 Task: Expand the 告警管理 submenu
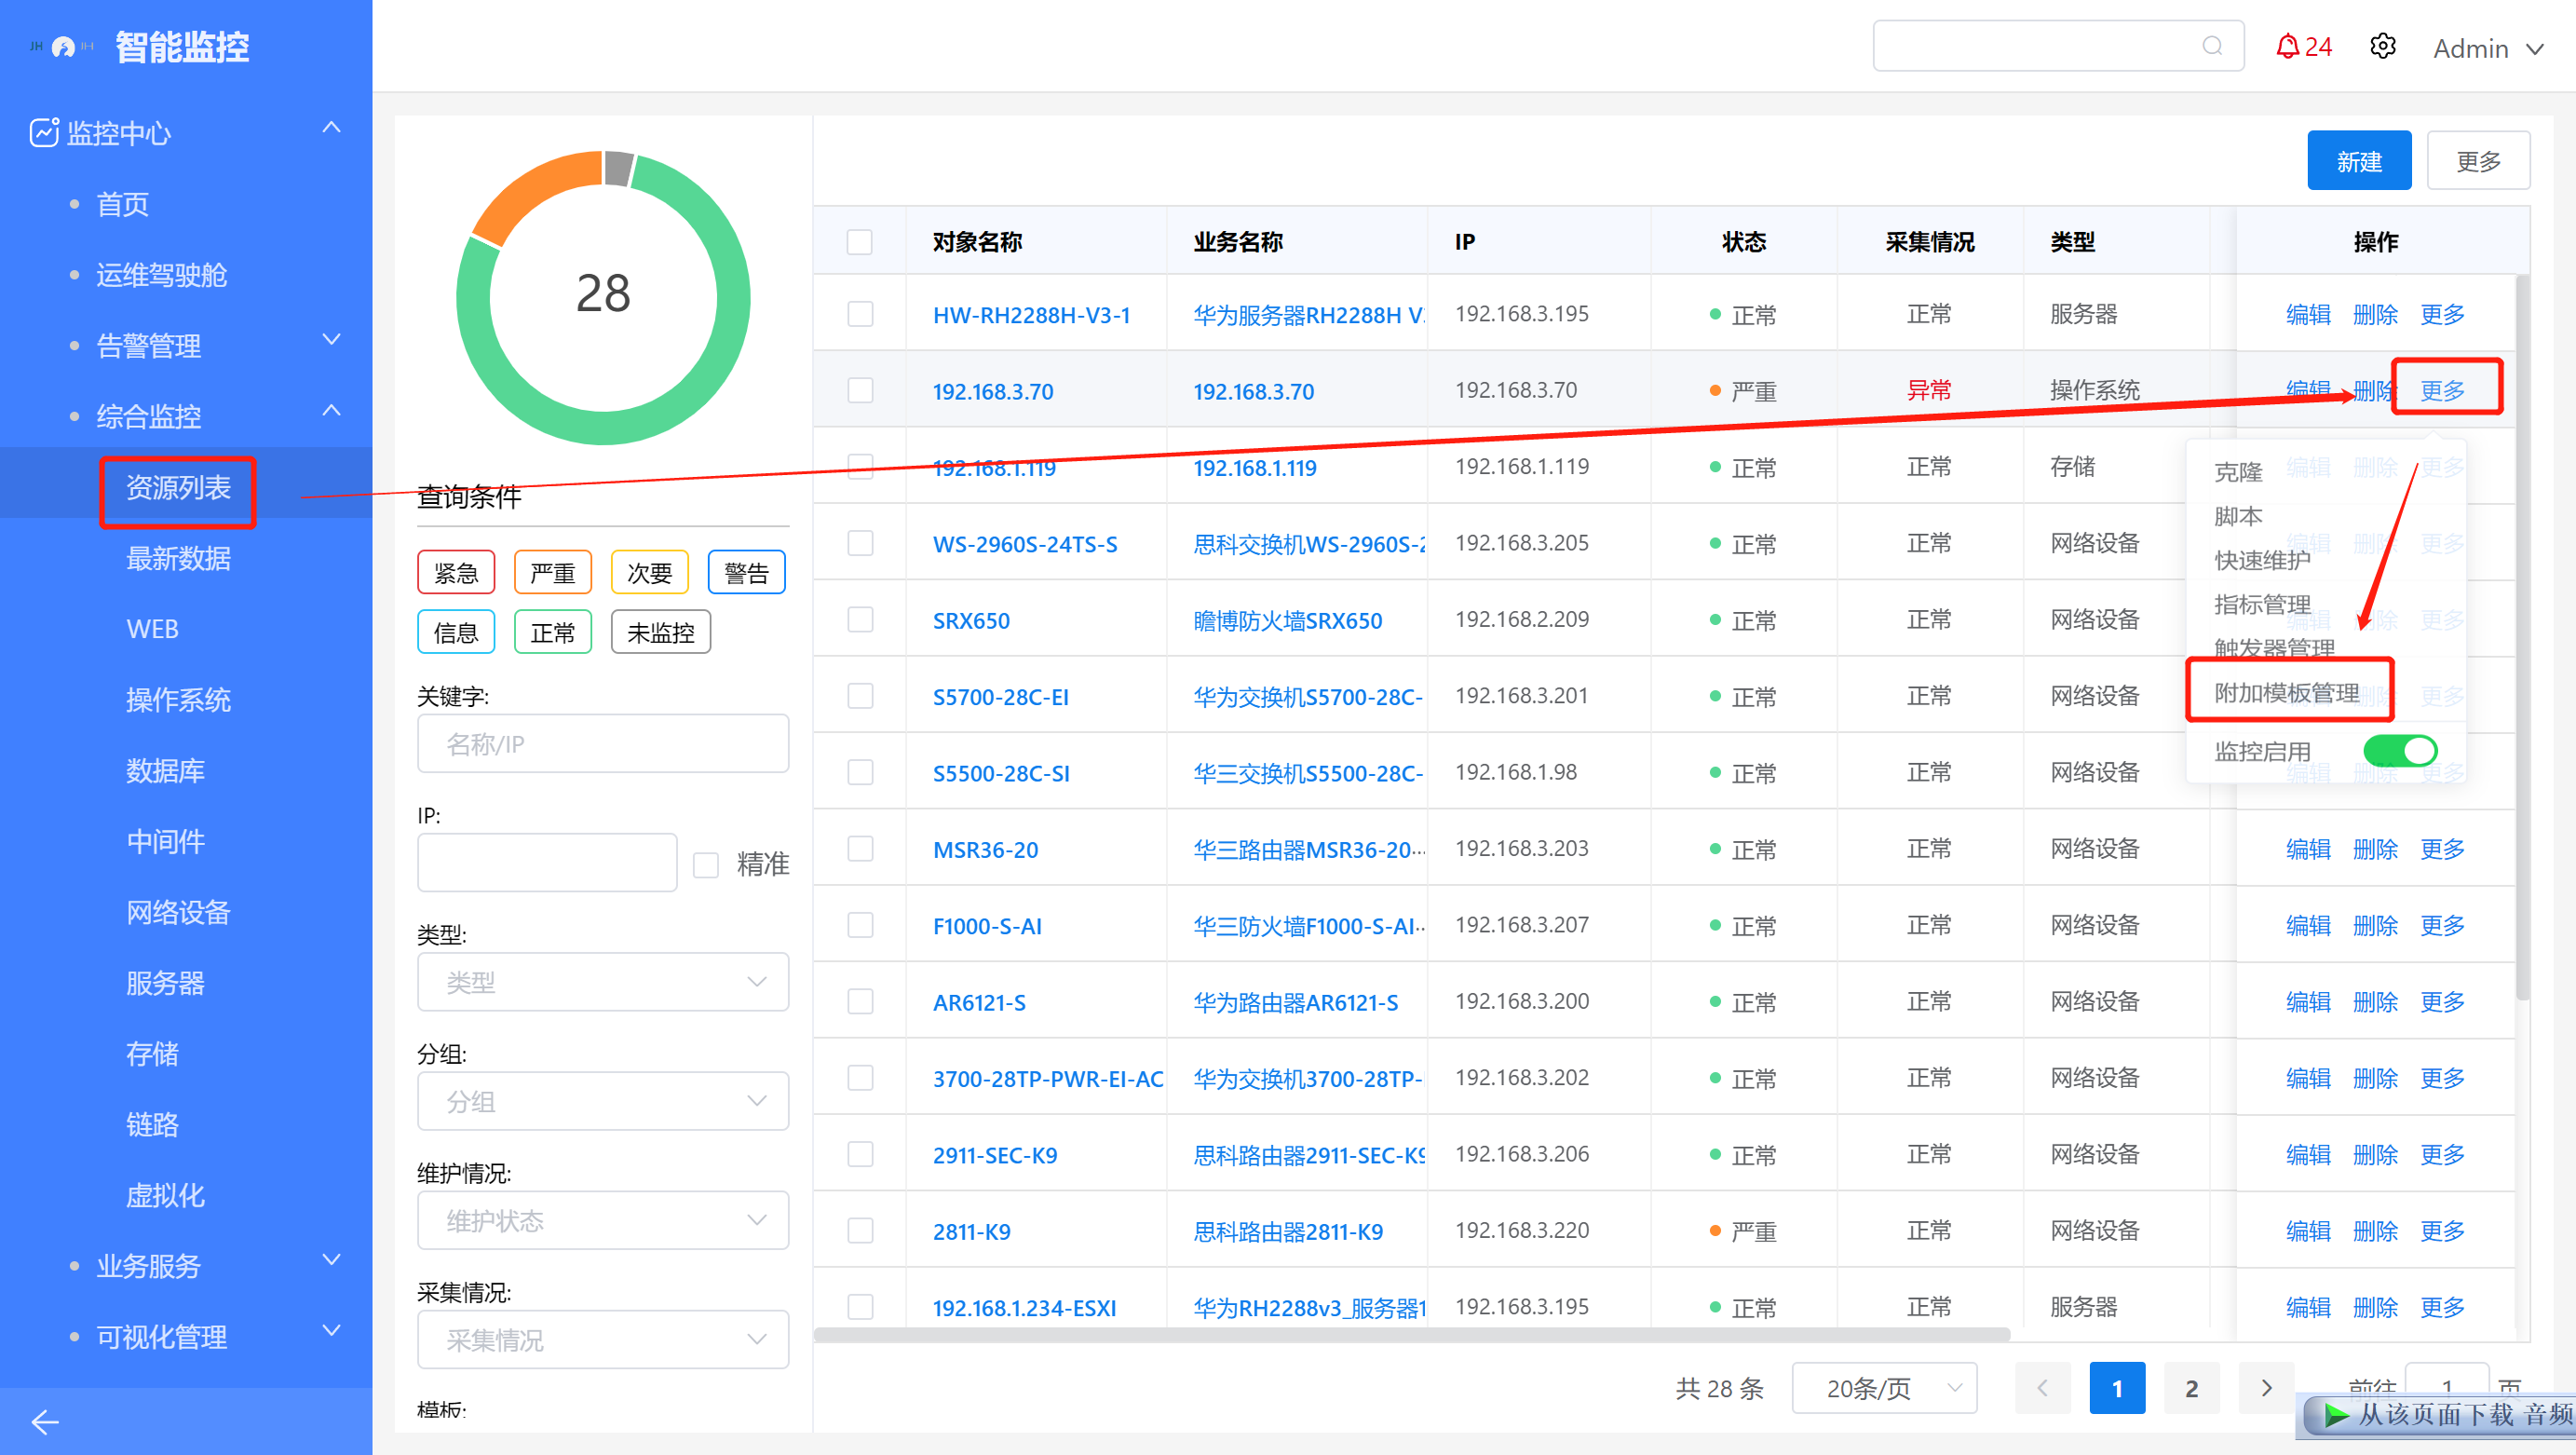(331, 340)
